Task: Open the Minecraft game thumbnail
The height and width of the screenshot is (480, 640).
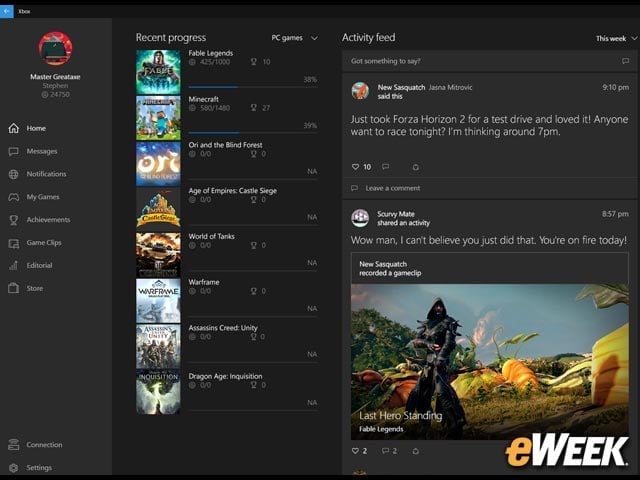Action: 158,118
